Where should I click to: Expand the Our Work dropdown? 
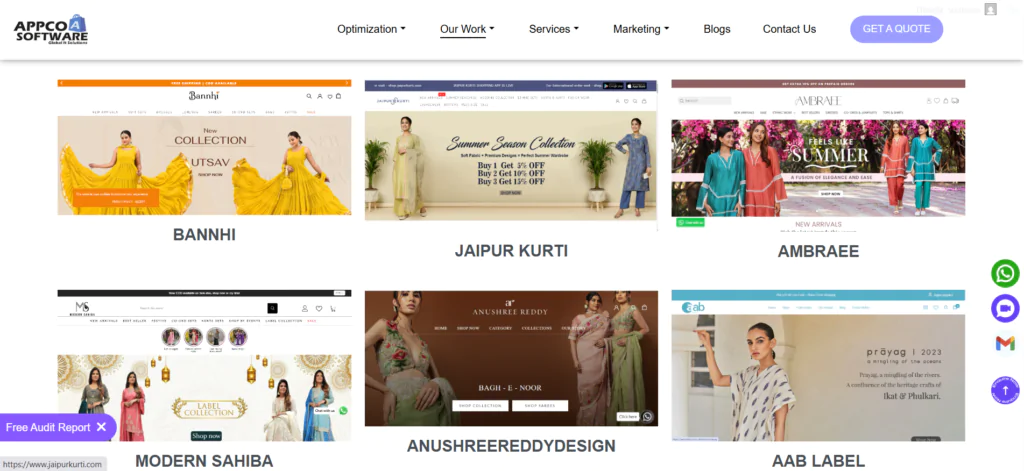click(467, 29)
